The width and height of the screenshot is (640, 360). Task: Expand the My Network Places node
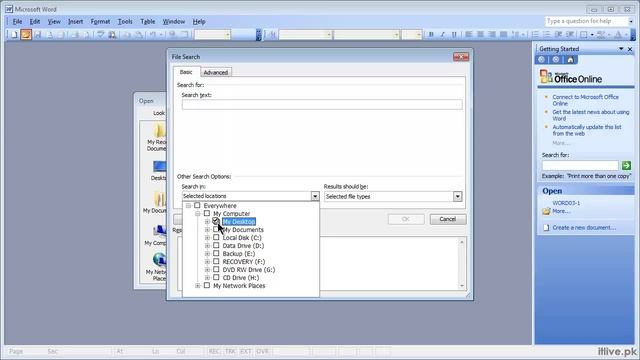point(198,286)
